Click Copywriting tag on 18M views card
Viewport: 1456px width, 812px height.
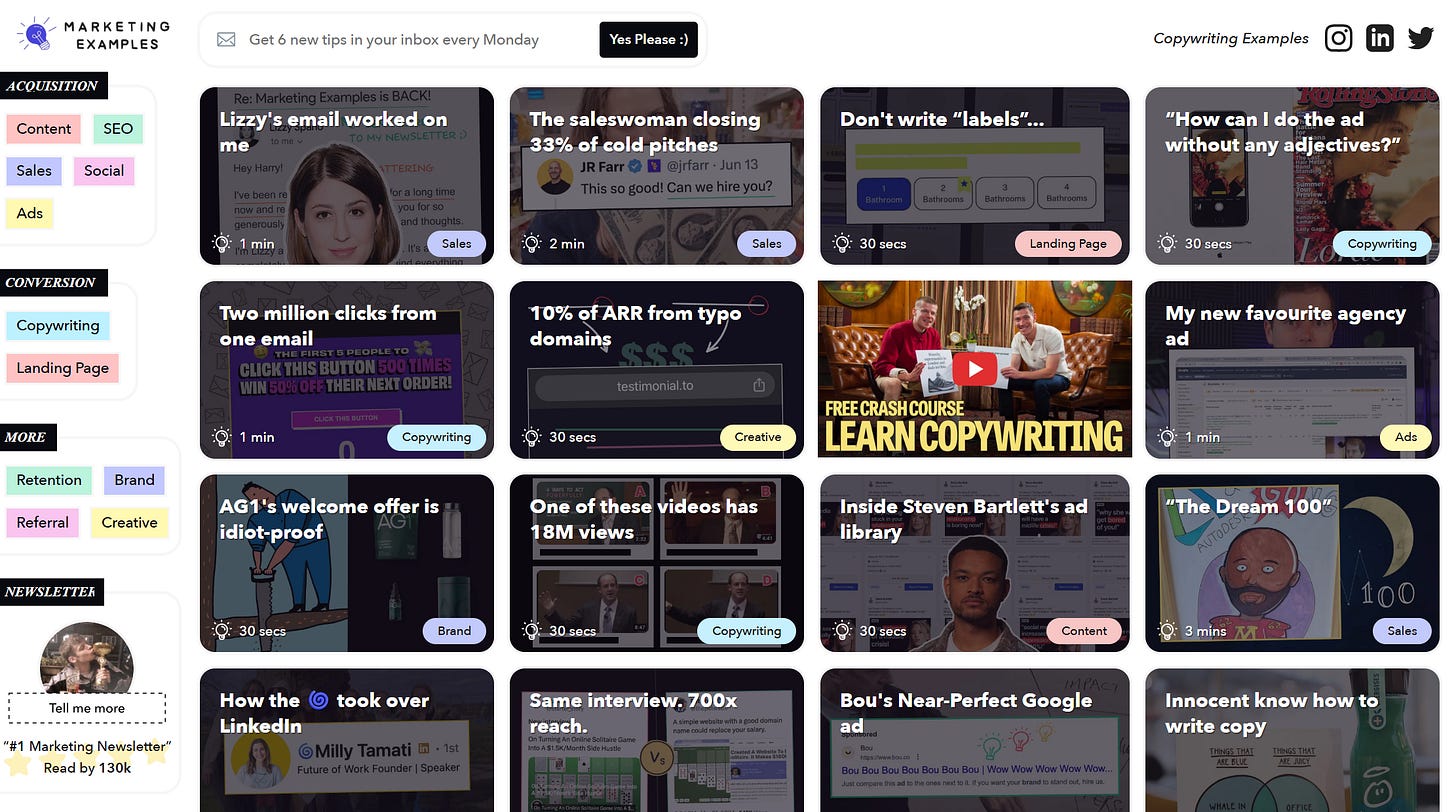point(747,631)
